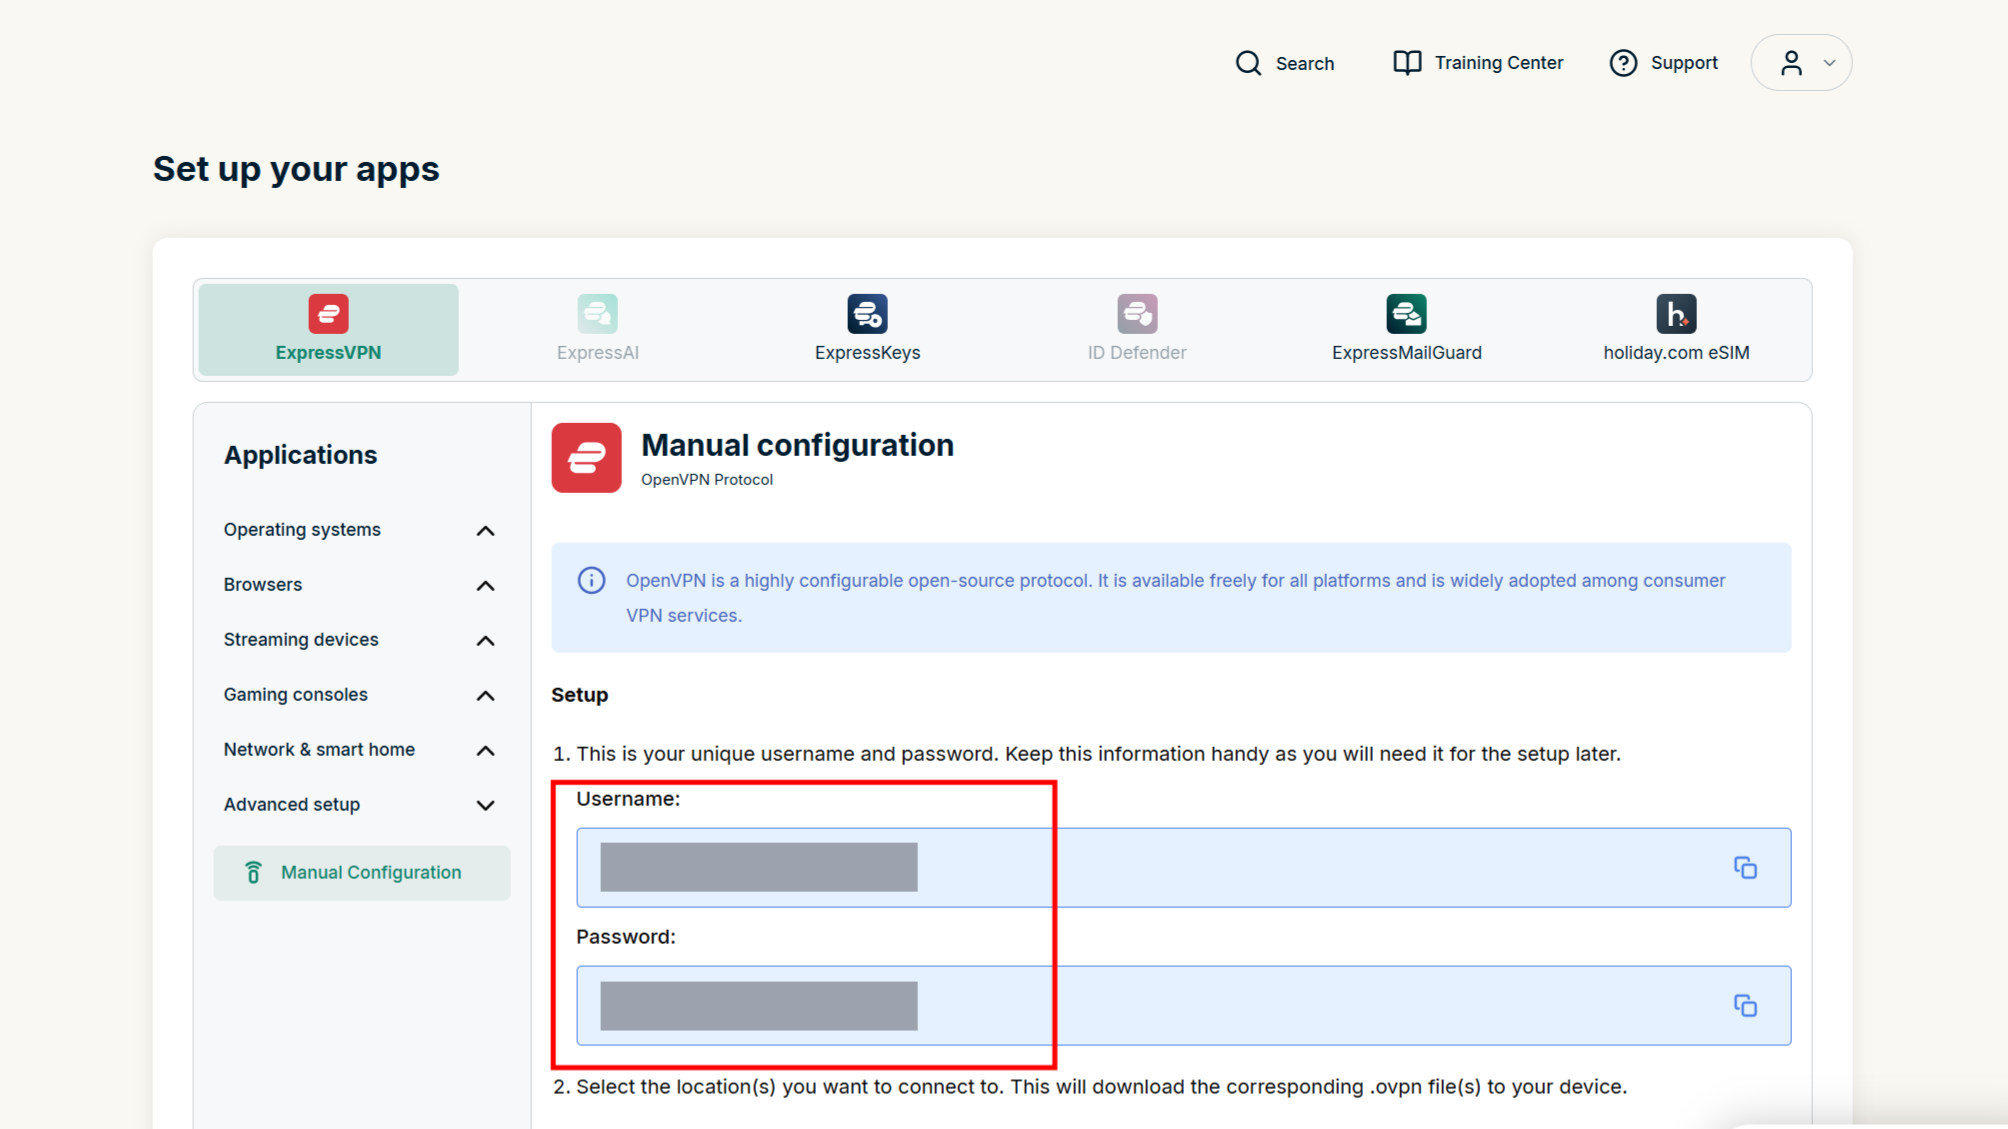Expand the Operating systems section chevron

pos(485,530)
